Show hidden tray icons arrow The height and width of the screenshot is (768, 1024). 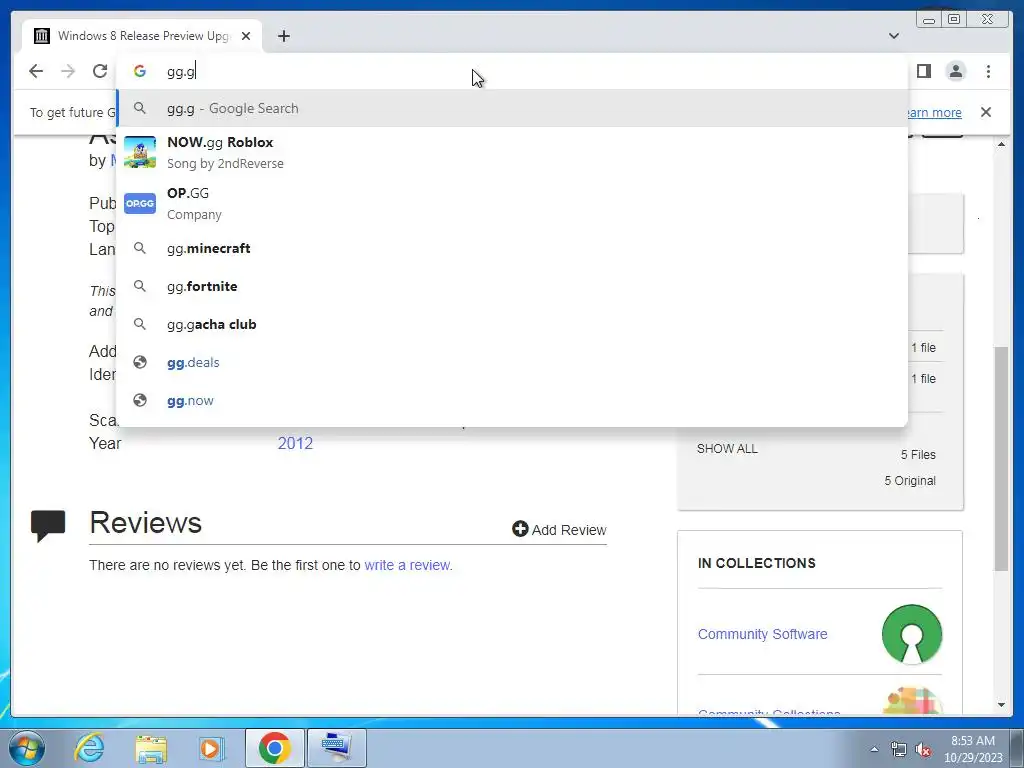pos(874,749)
